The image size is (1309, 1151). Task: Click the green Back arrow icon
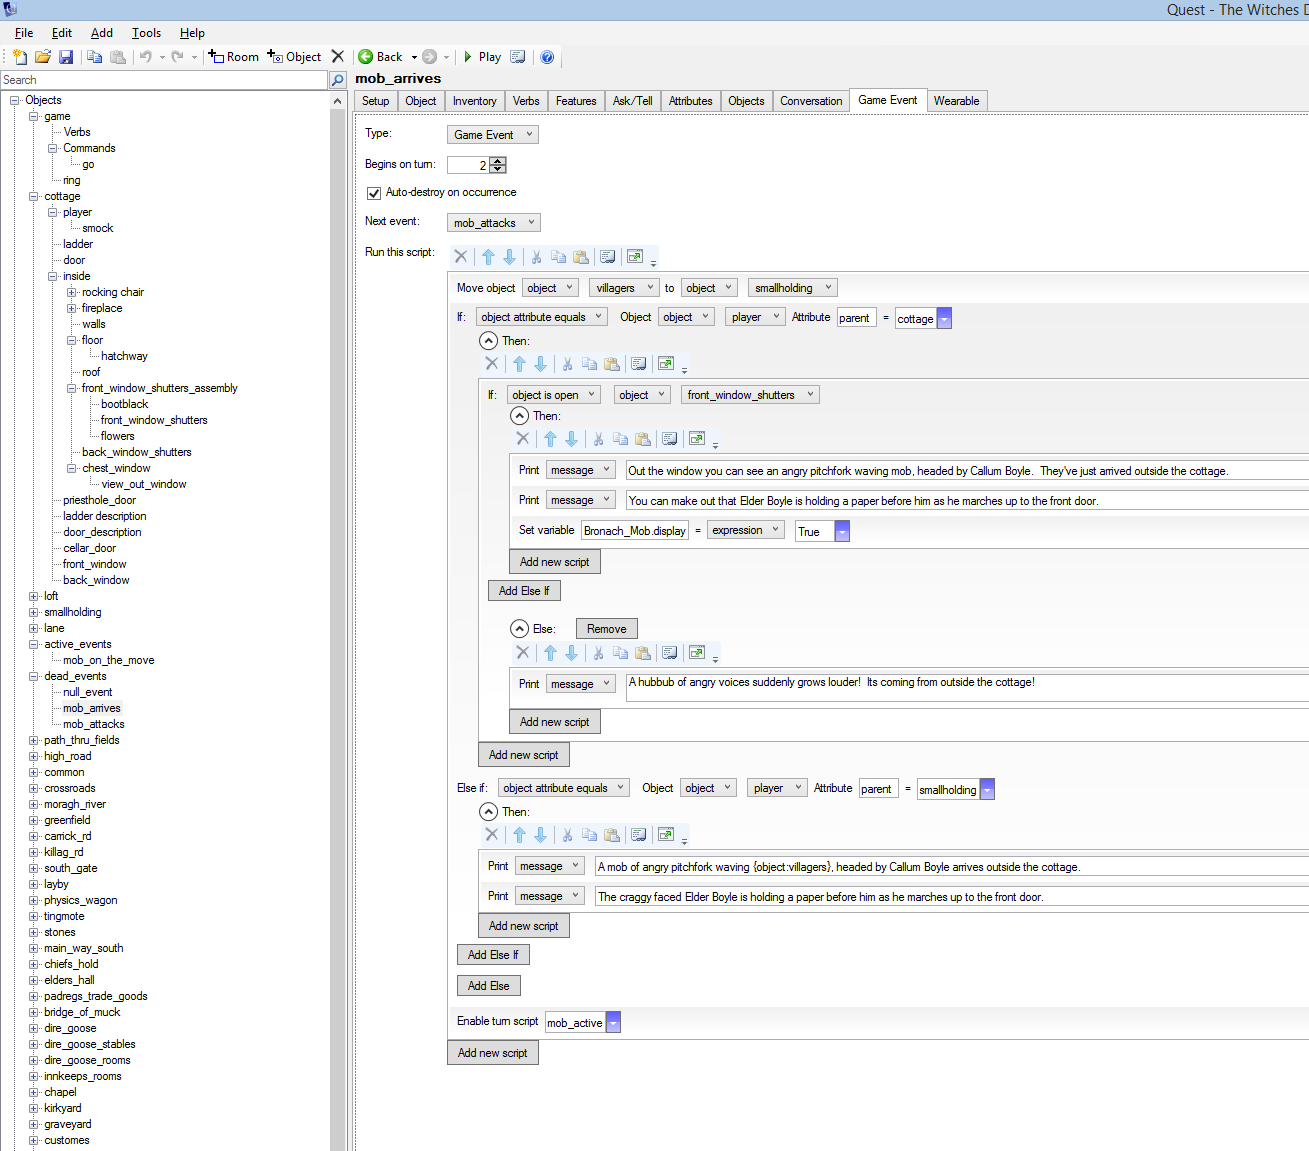click(366, 57)
